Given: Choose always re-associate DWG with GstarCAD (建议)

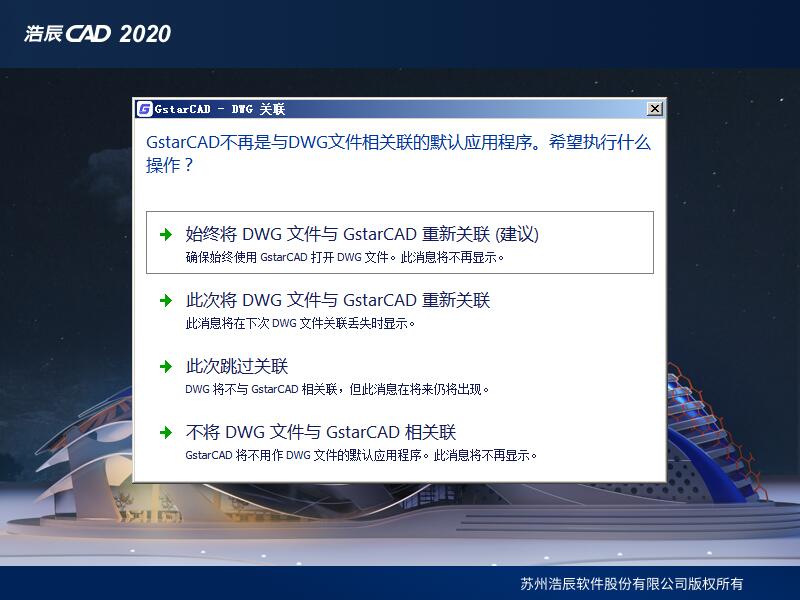Looking at the screenshot, I should click(x=399, y=242).
